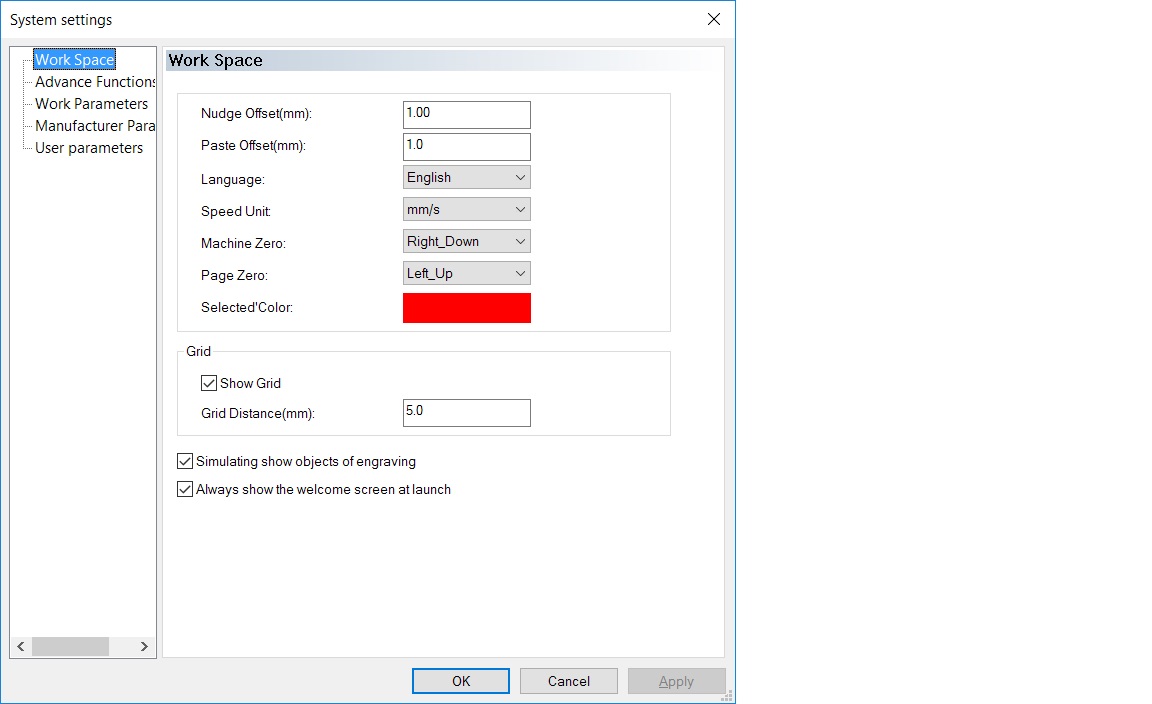Viewport: 1152px width, 704px height.
Task: Expand the Page Zero dropdown
Action: coord(466,274)
